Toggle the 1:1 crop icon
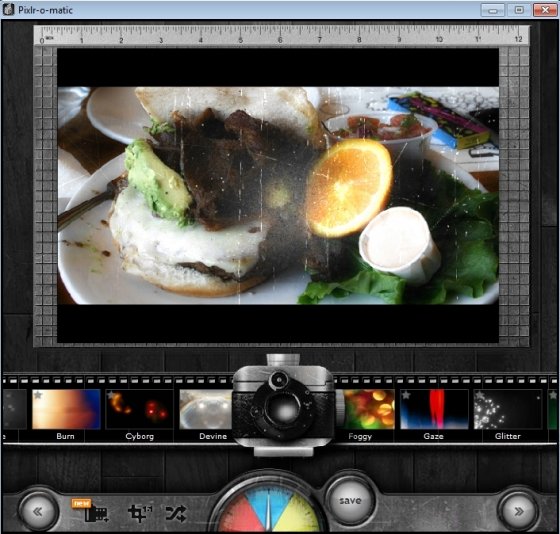Viewport: 560px width, 534px height. tap(140, 514)
